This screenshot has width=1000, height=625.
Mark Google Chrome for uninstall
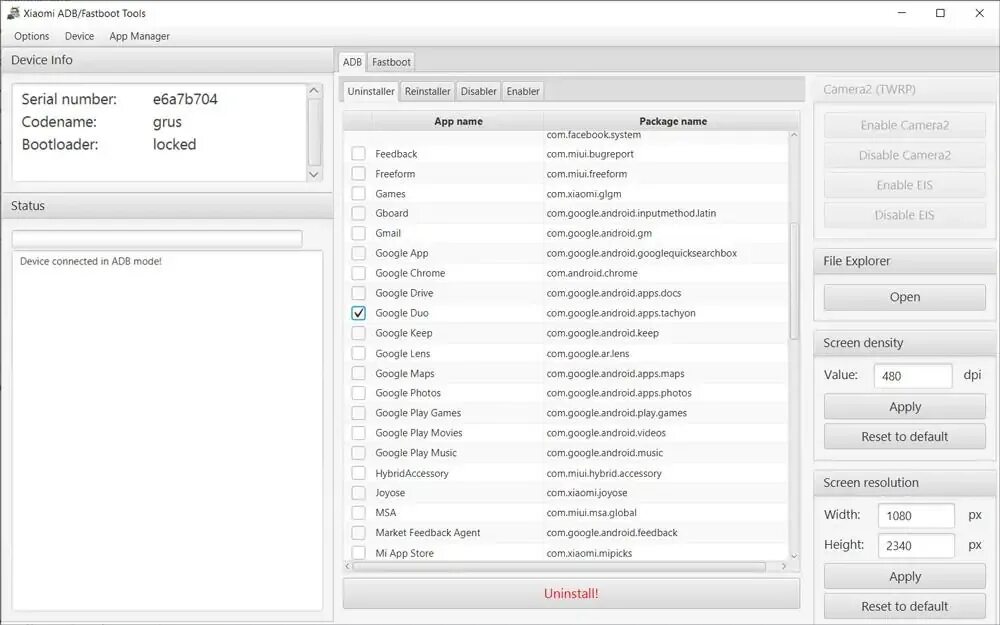(358, 273)
